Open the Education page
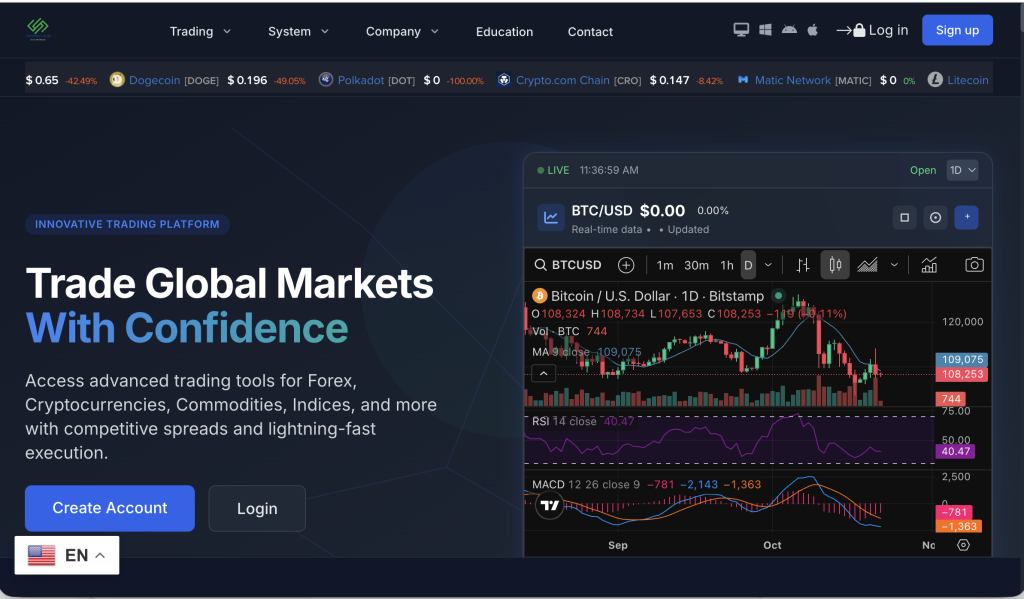The height and width of the screenshot is (599, 1024). pos(504,31)
